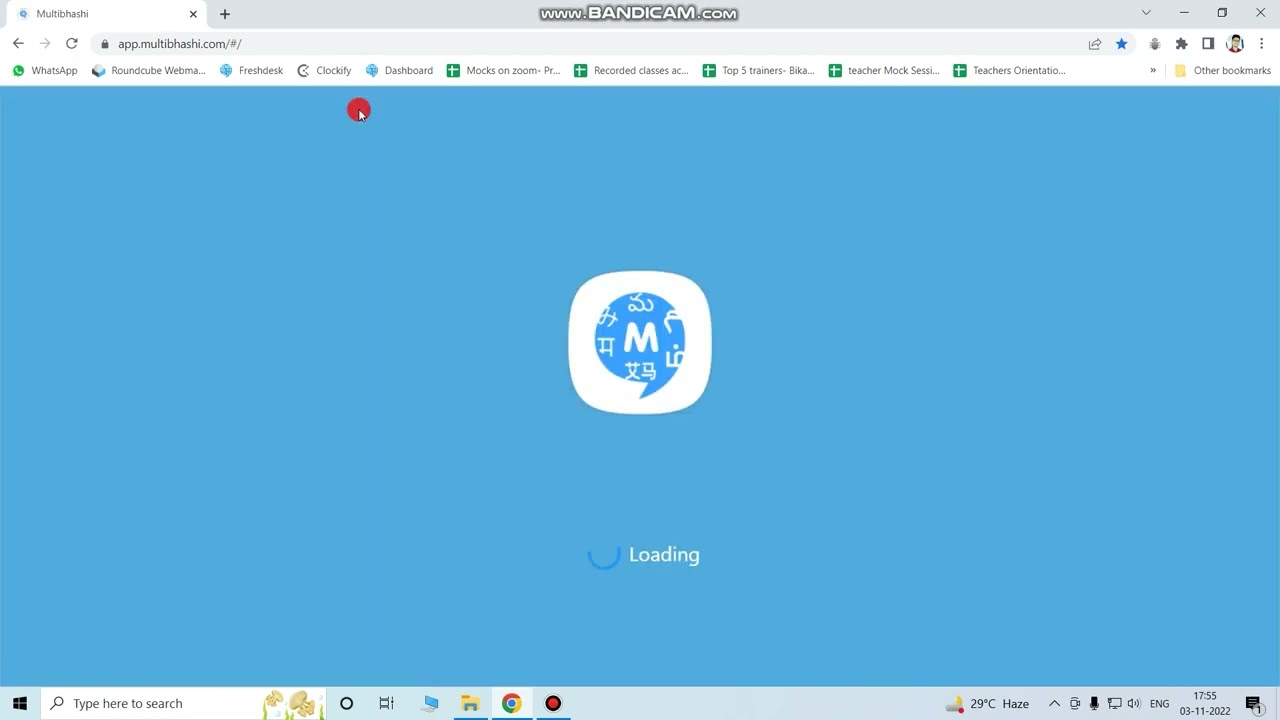The image size is (1280, 720).
Task: View site info via the lock icon
Action: pos(105,44)
